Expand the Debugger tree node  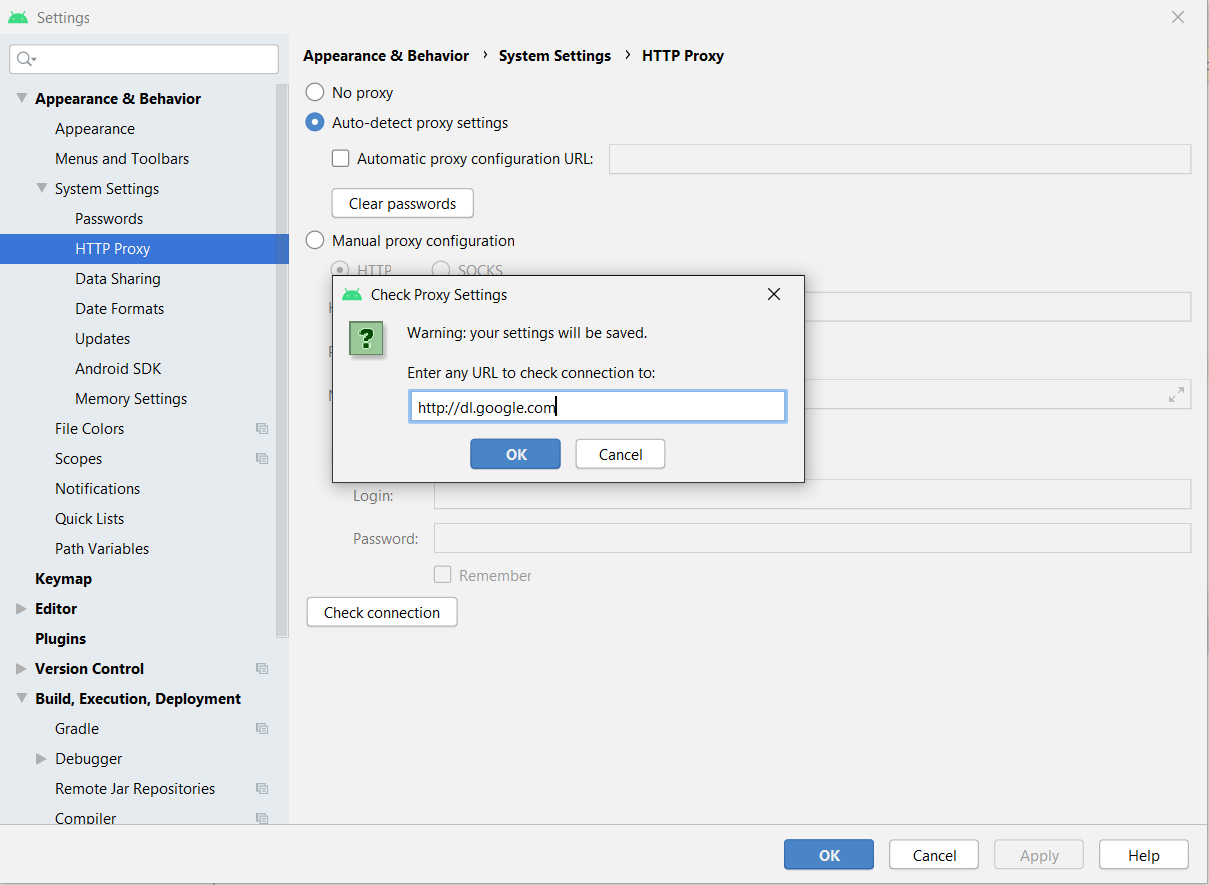41,759
